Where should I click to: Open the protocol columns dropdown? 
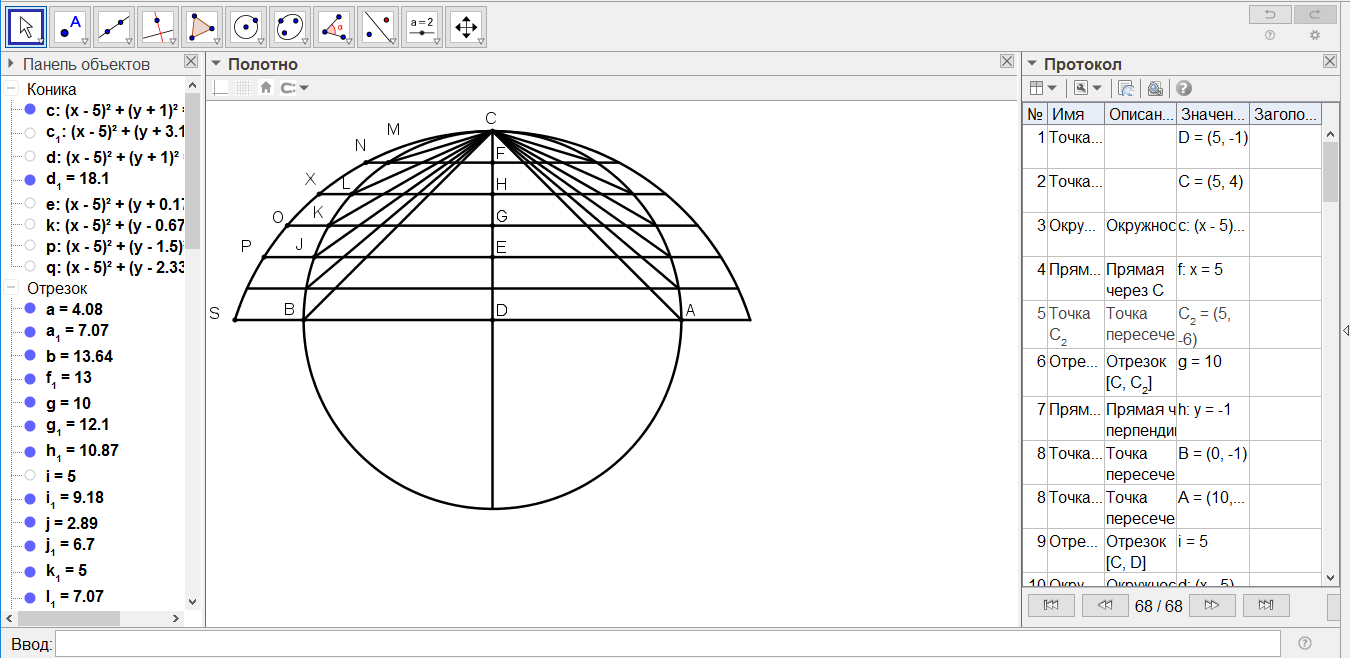1042,88
